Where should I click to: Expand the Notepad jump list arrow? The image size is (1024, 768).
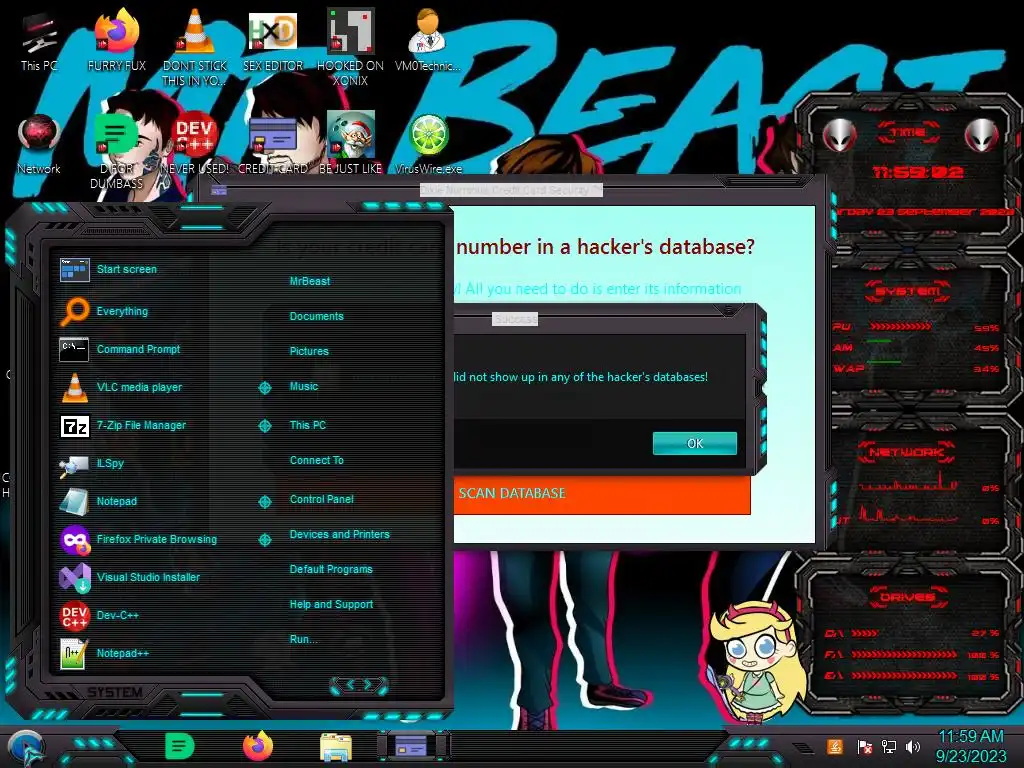[x=264, y=502]
